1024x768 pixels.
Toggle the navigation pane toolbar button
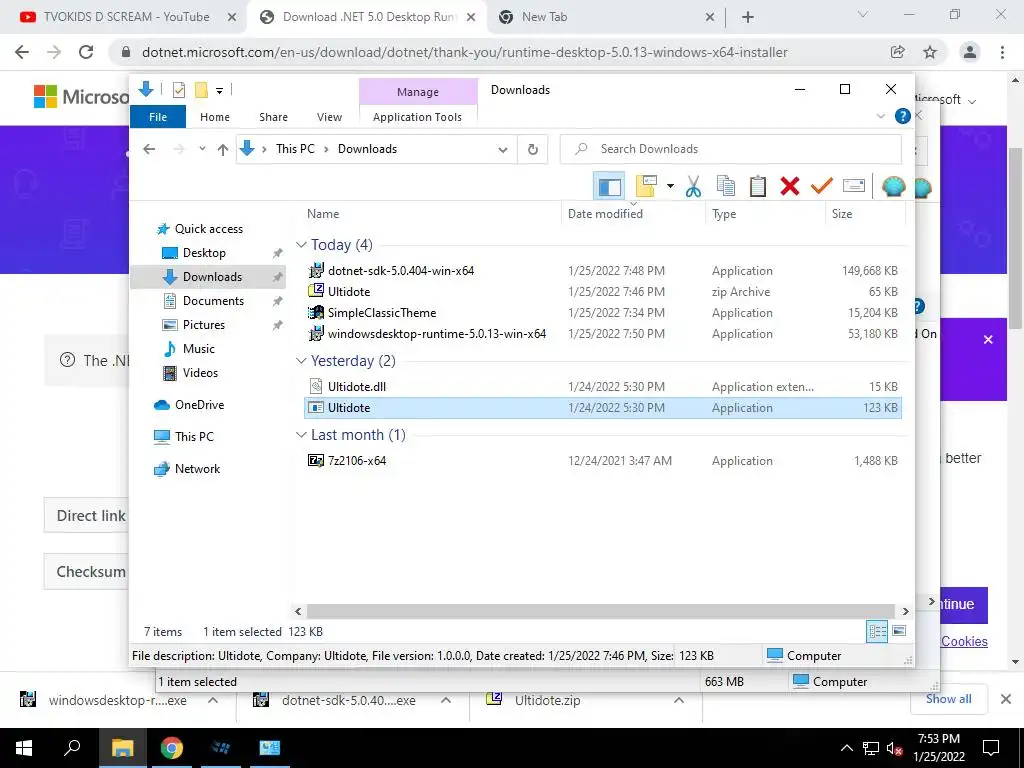click(x=609, y=187)
